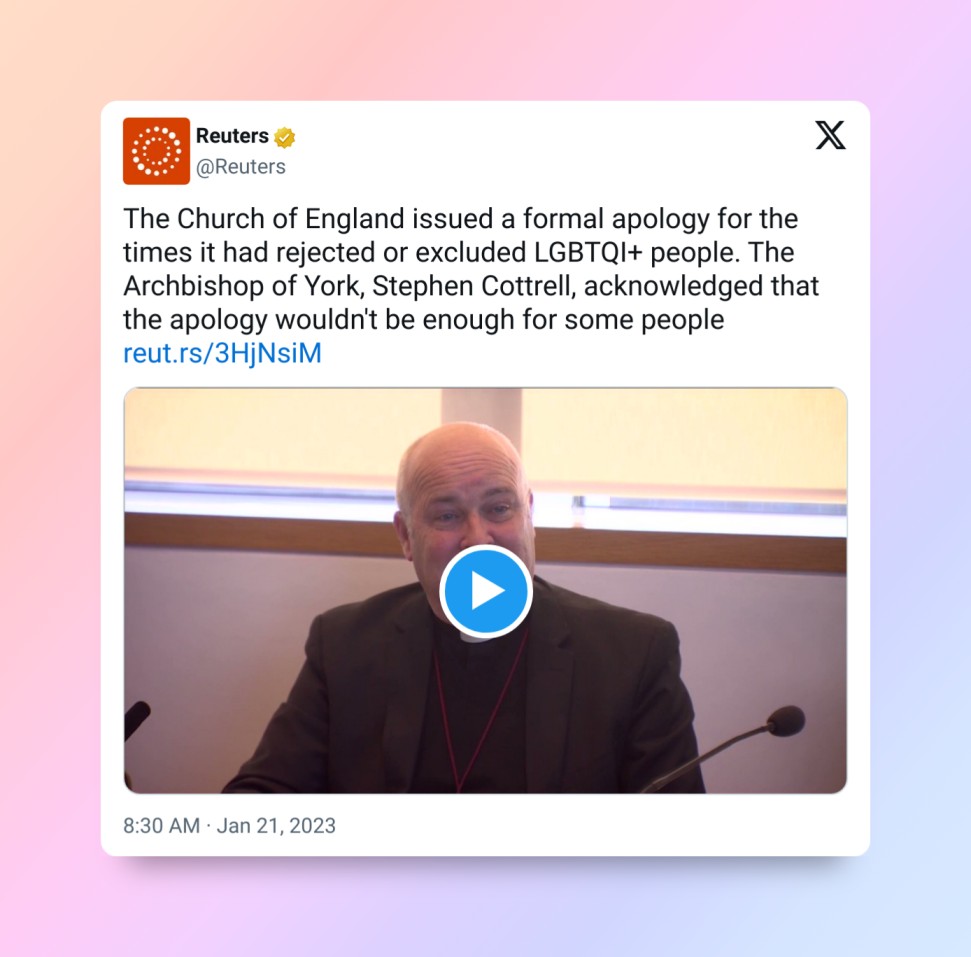Open the Reuters profile avatar logo
This screenshot has height=957, width=971.
pyautogui.click(x=156, y=151)
